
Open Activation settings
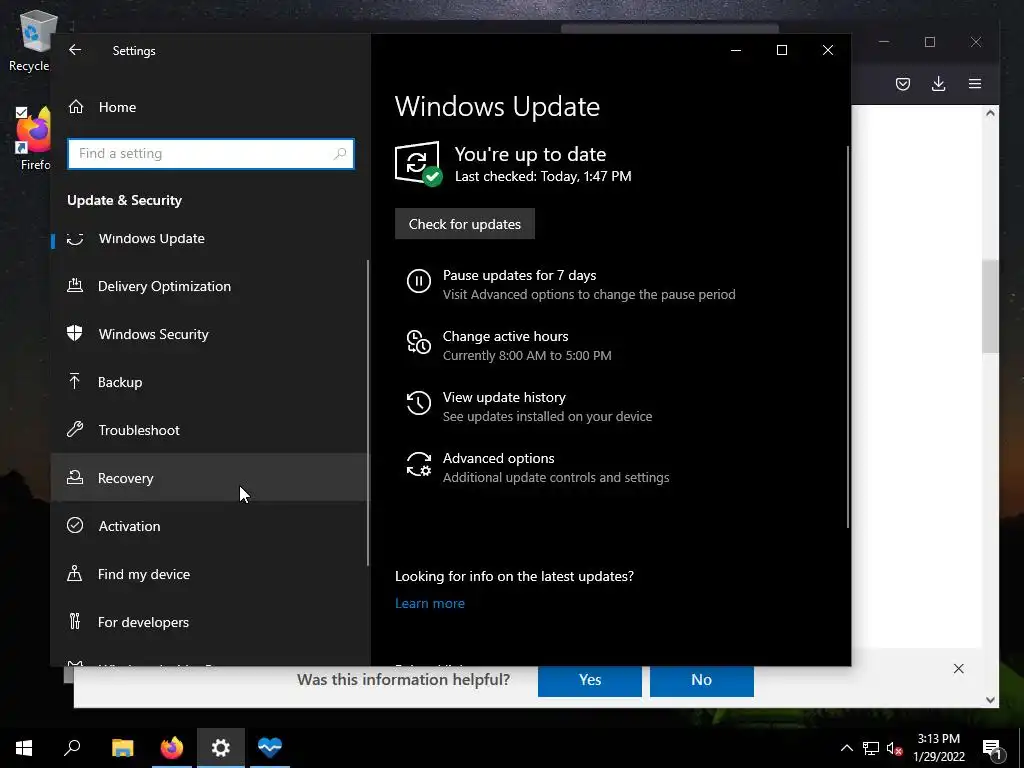pos(210,526)
